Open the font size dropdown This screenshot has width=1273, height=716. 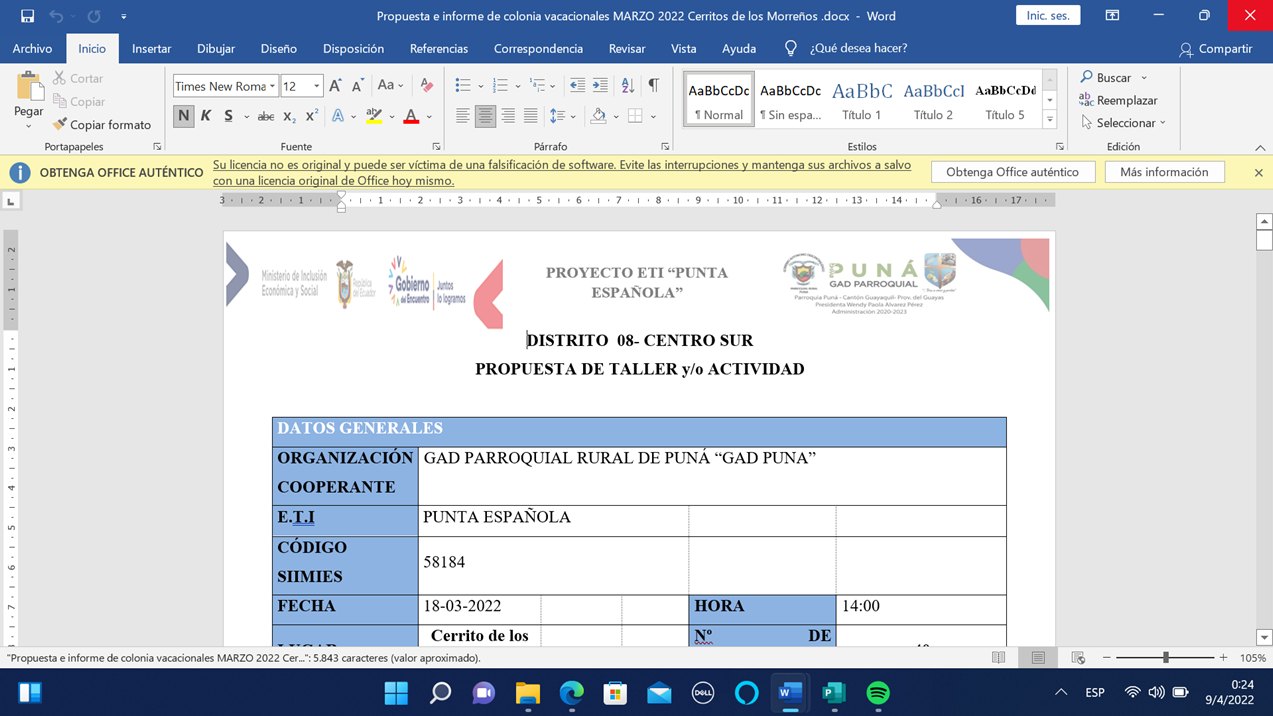pos(316,87)
